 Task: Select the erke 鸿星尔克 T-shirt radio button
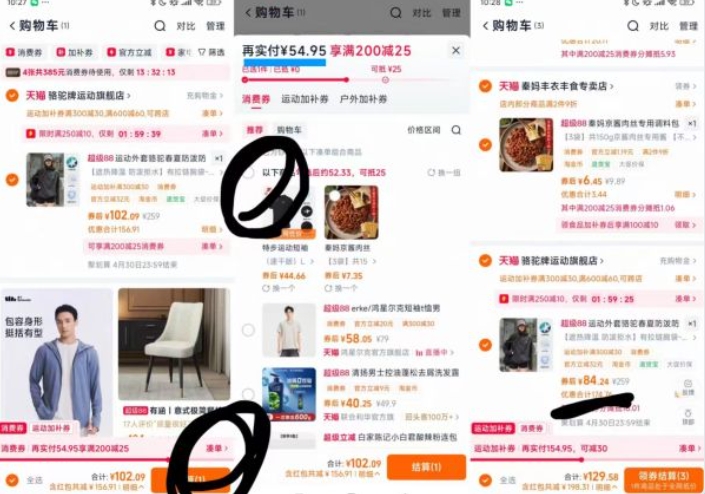tap(248, 330)
